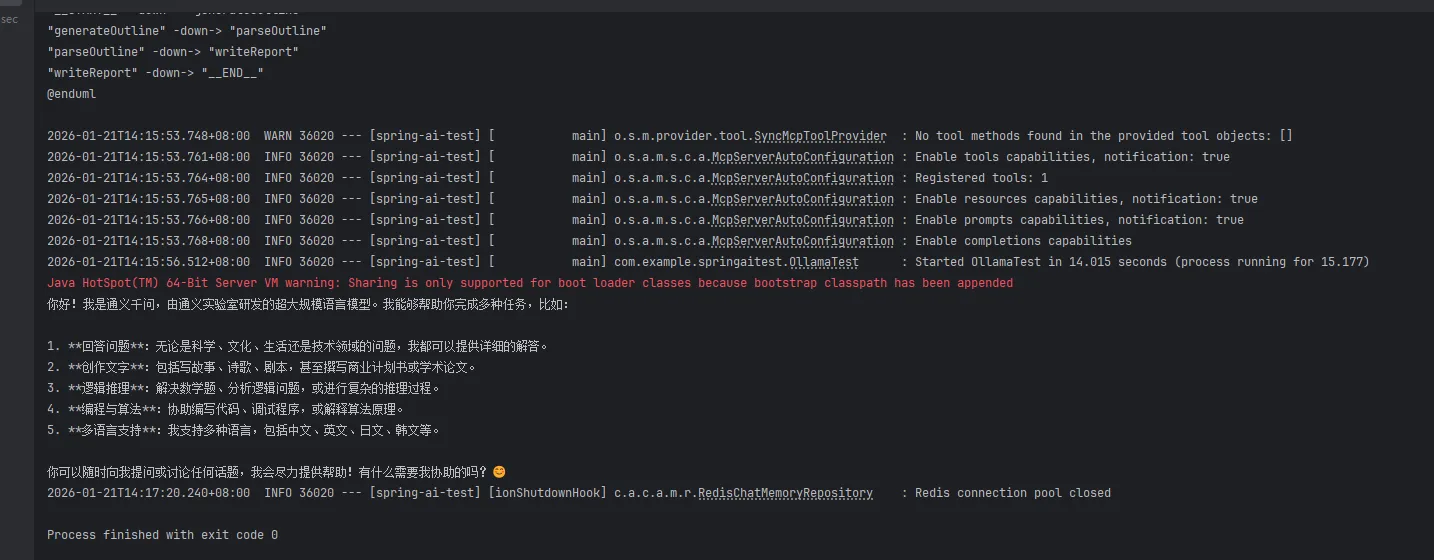This screenshot has height=560, width=1434.
Task: Open the RedisChatMemoryRepository class link
Action: (x=785, y=493)
